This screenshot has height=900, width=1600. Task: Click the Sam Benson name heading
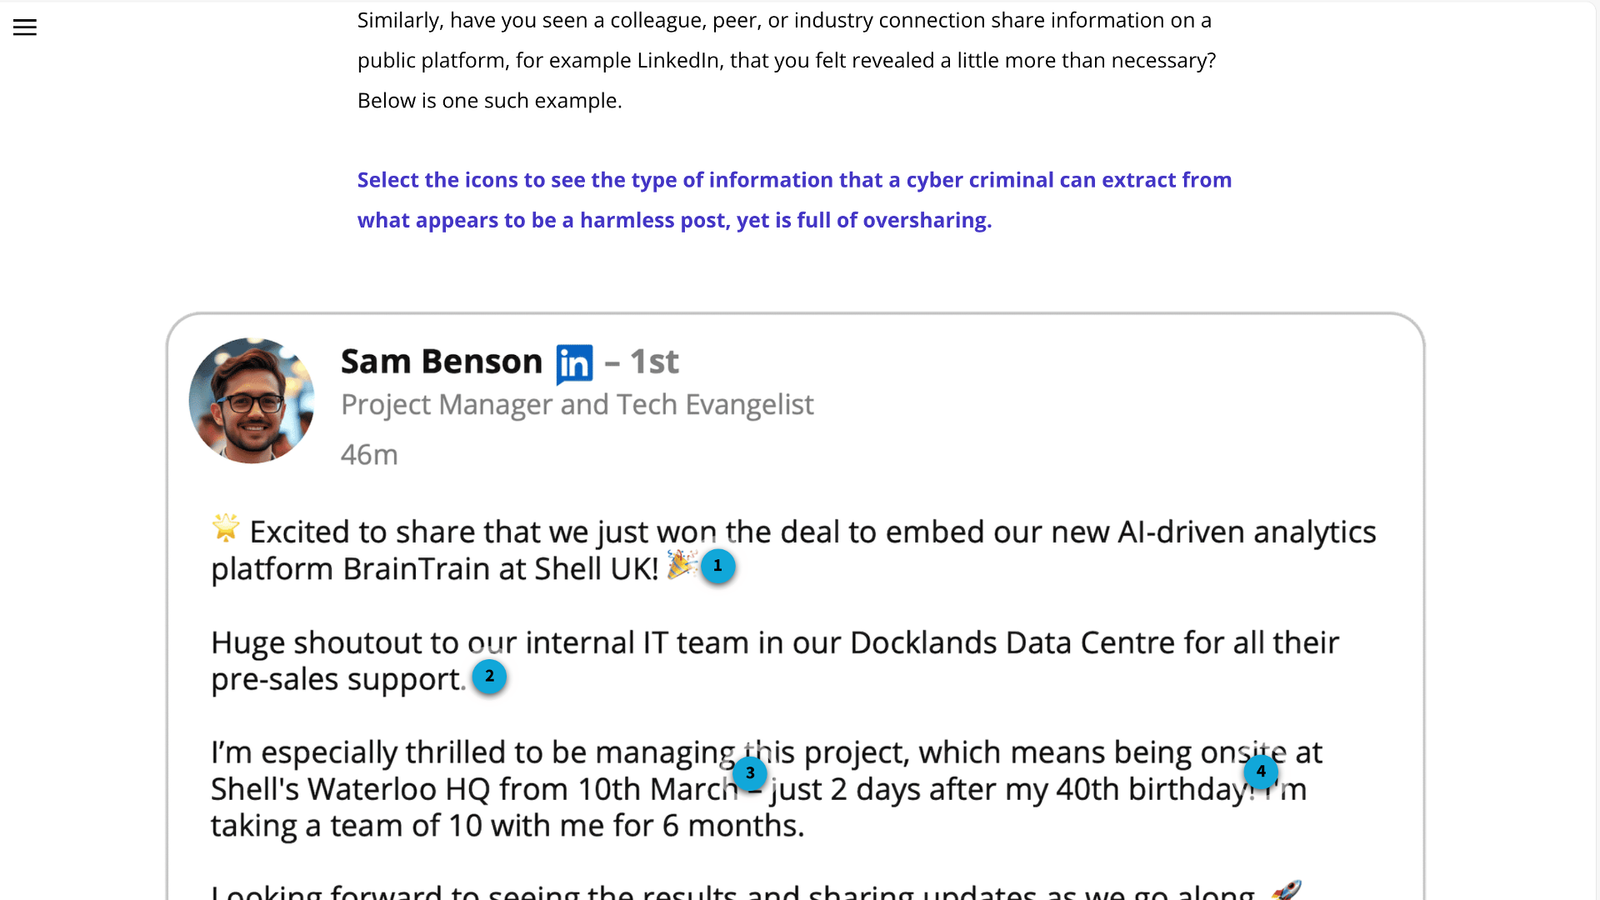pos(441,362)
